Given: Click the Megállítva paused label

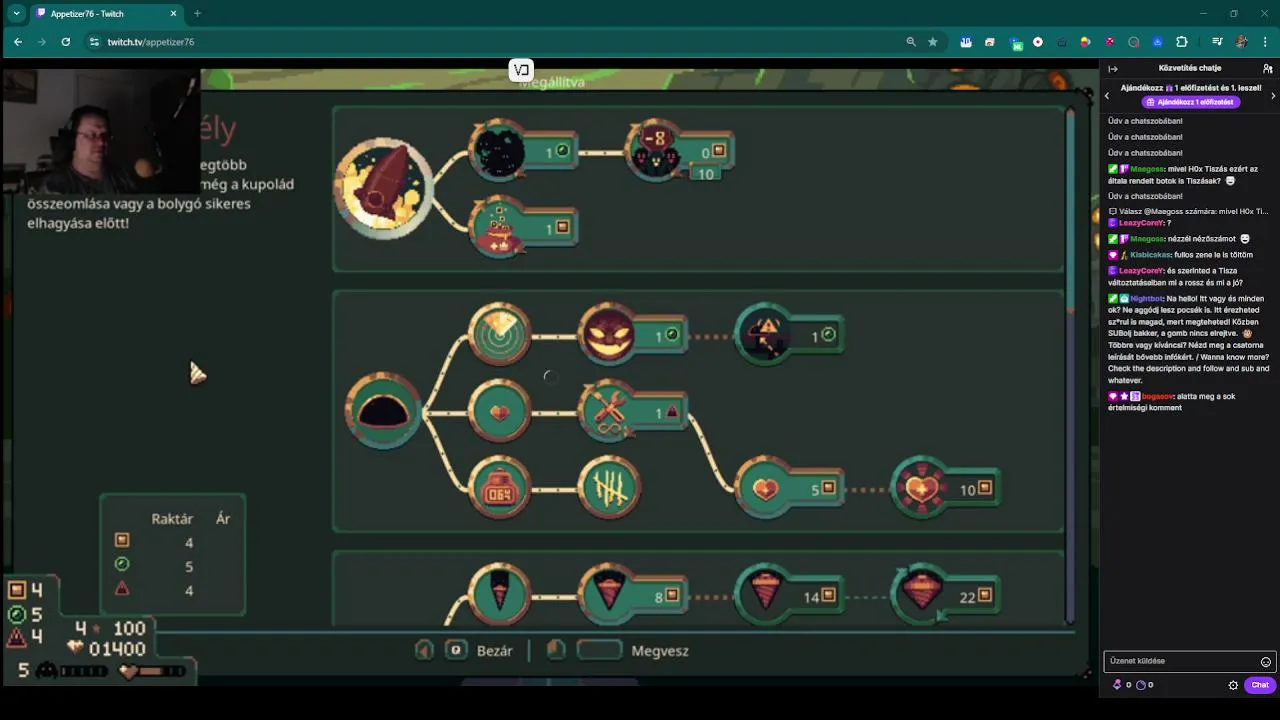Looking at the screenshot, I should [552, 82].
